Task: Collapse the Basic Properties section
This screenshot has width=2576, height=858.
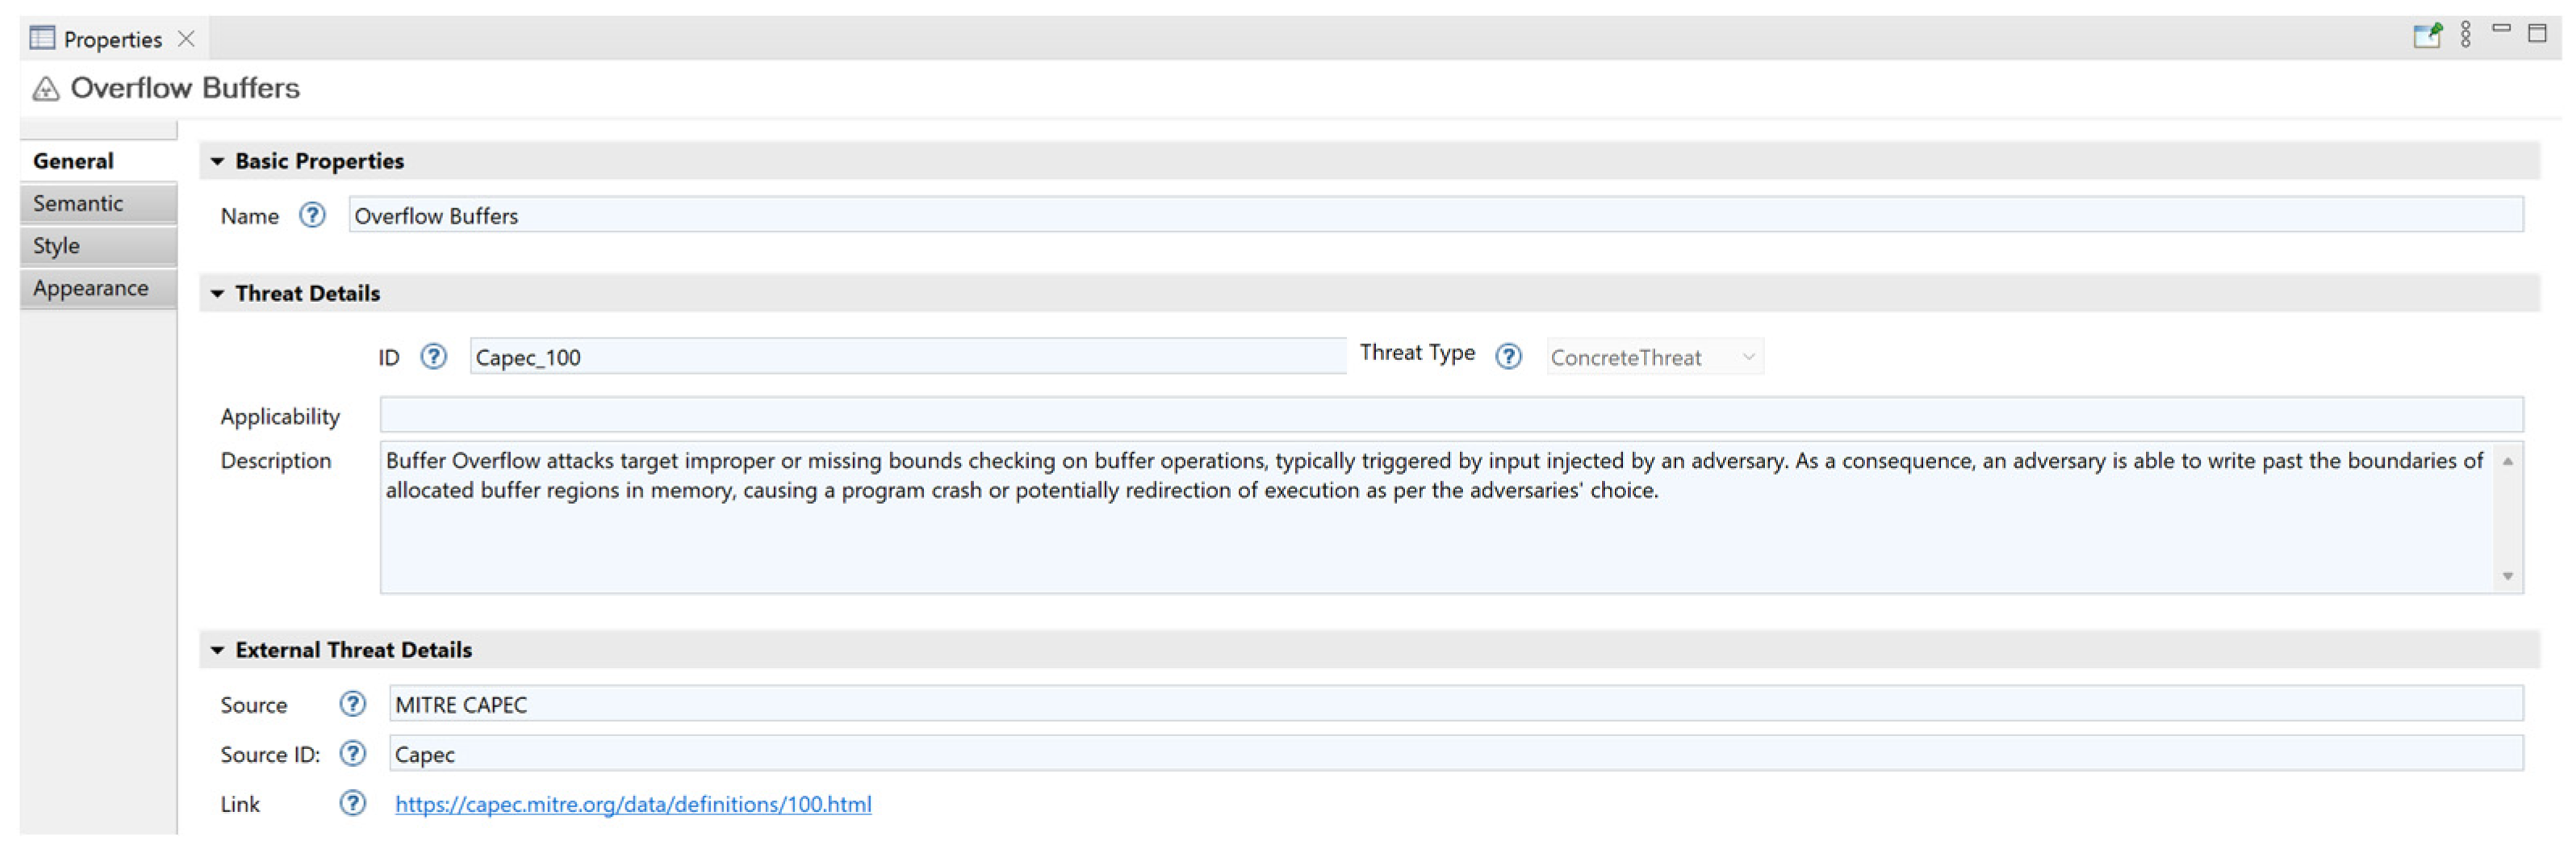Action: (217, 161)
